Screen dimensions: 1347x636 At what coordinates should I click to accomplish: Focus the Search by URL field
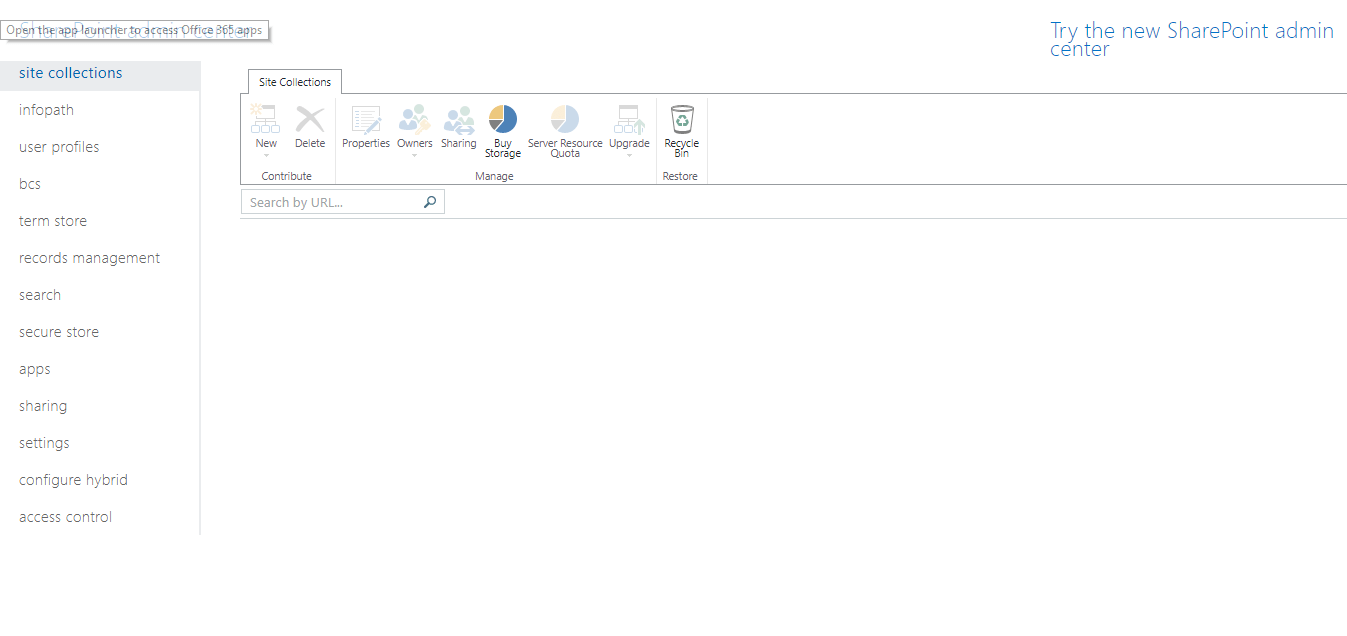[x=343, y=202]
